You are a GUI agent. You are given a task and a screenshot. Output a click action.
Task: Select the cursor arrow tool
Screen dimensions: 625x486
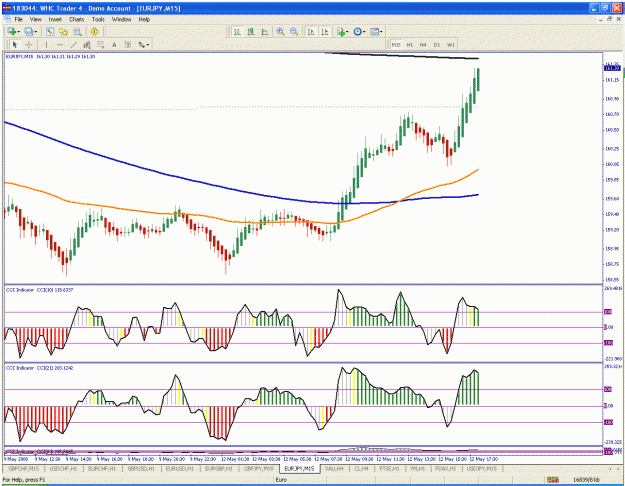(x=15, y=45)
